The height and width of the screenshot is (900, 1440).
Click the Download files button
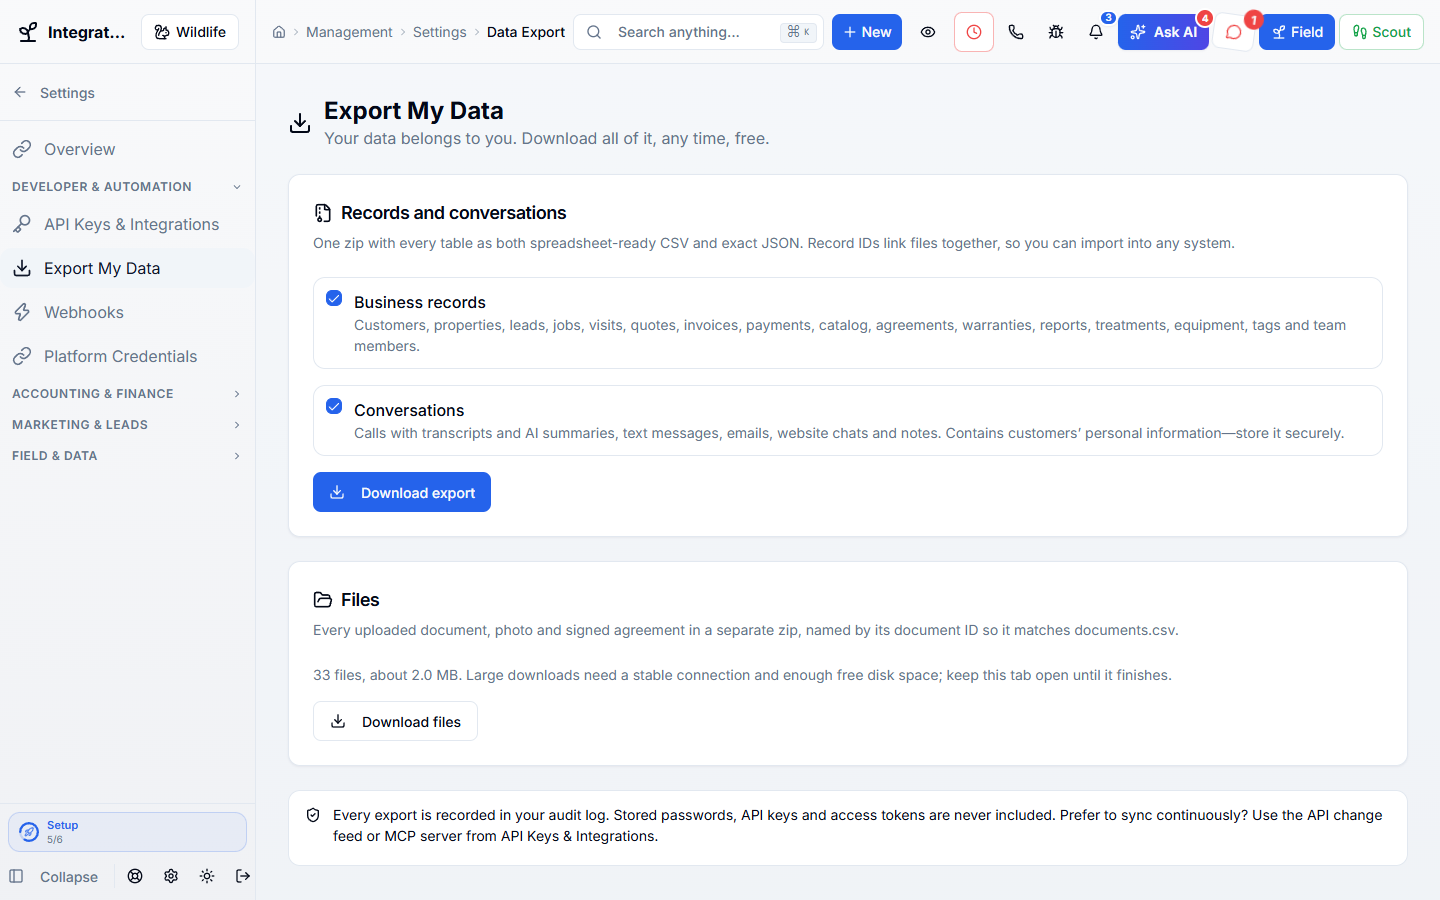[395, 721]
